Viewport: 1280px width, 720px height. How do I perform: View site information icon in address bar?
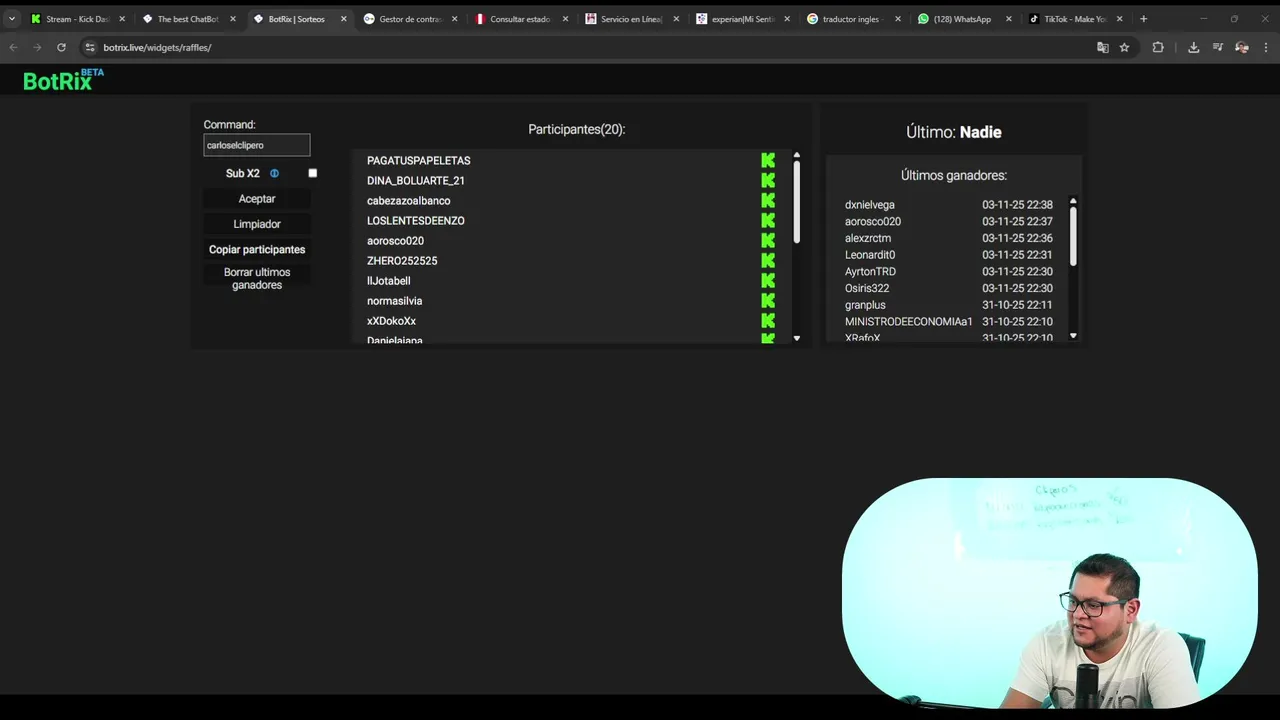[90, 47]
